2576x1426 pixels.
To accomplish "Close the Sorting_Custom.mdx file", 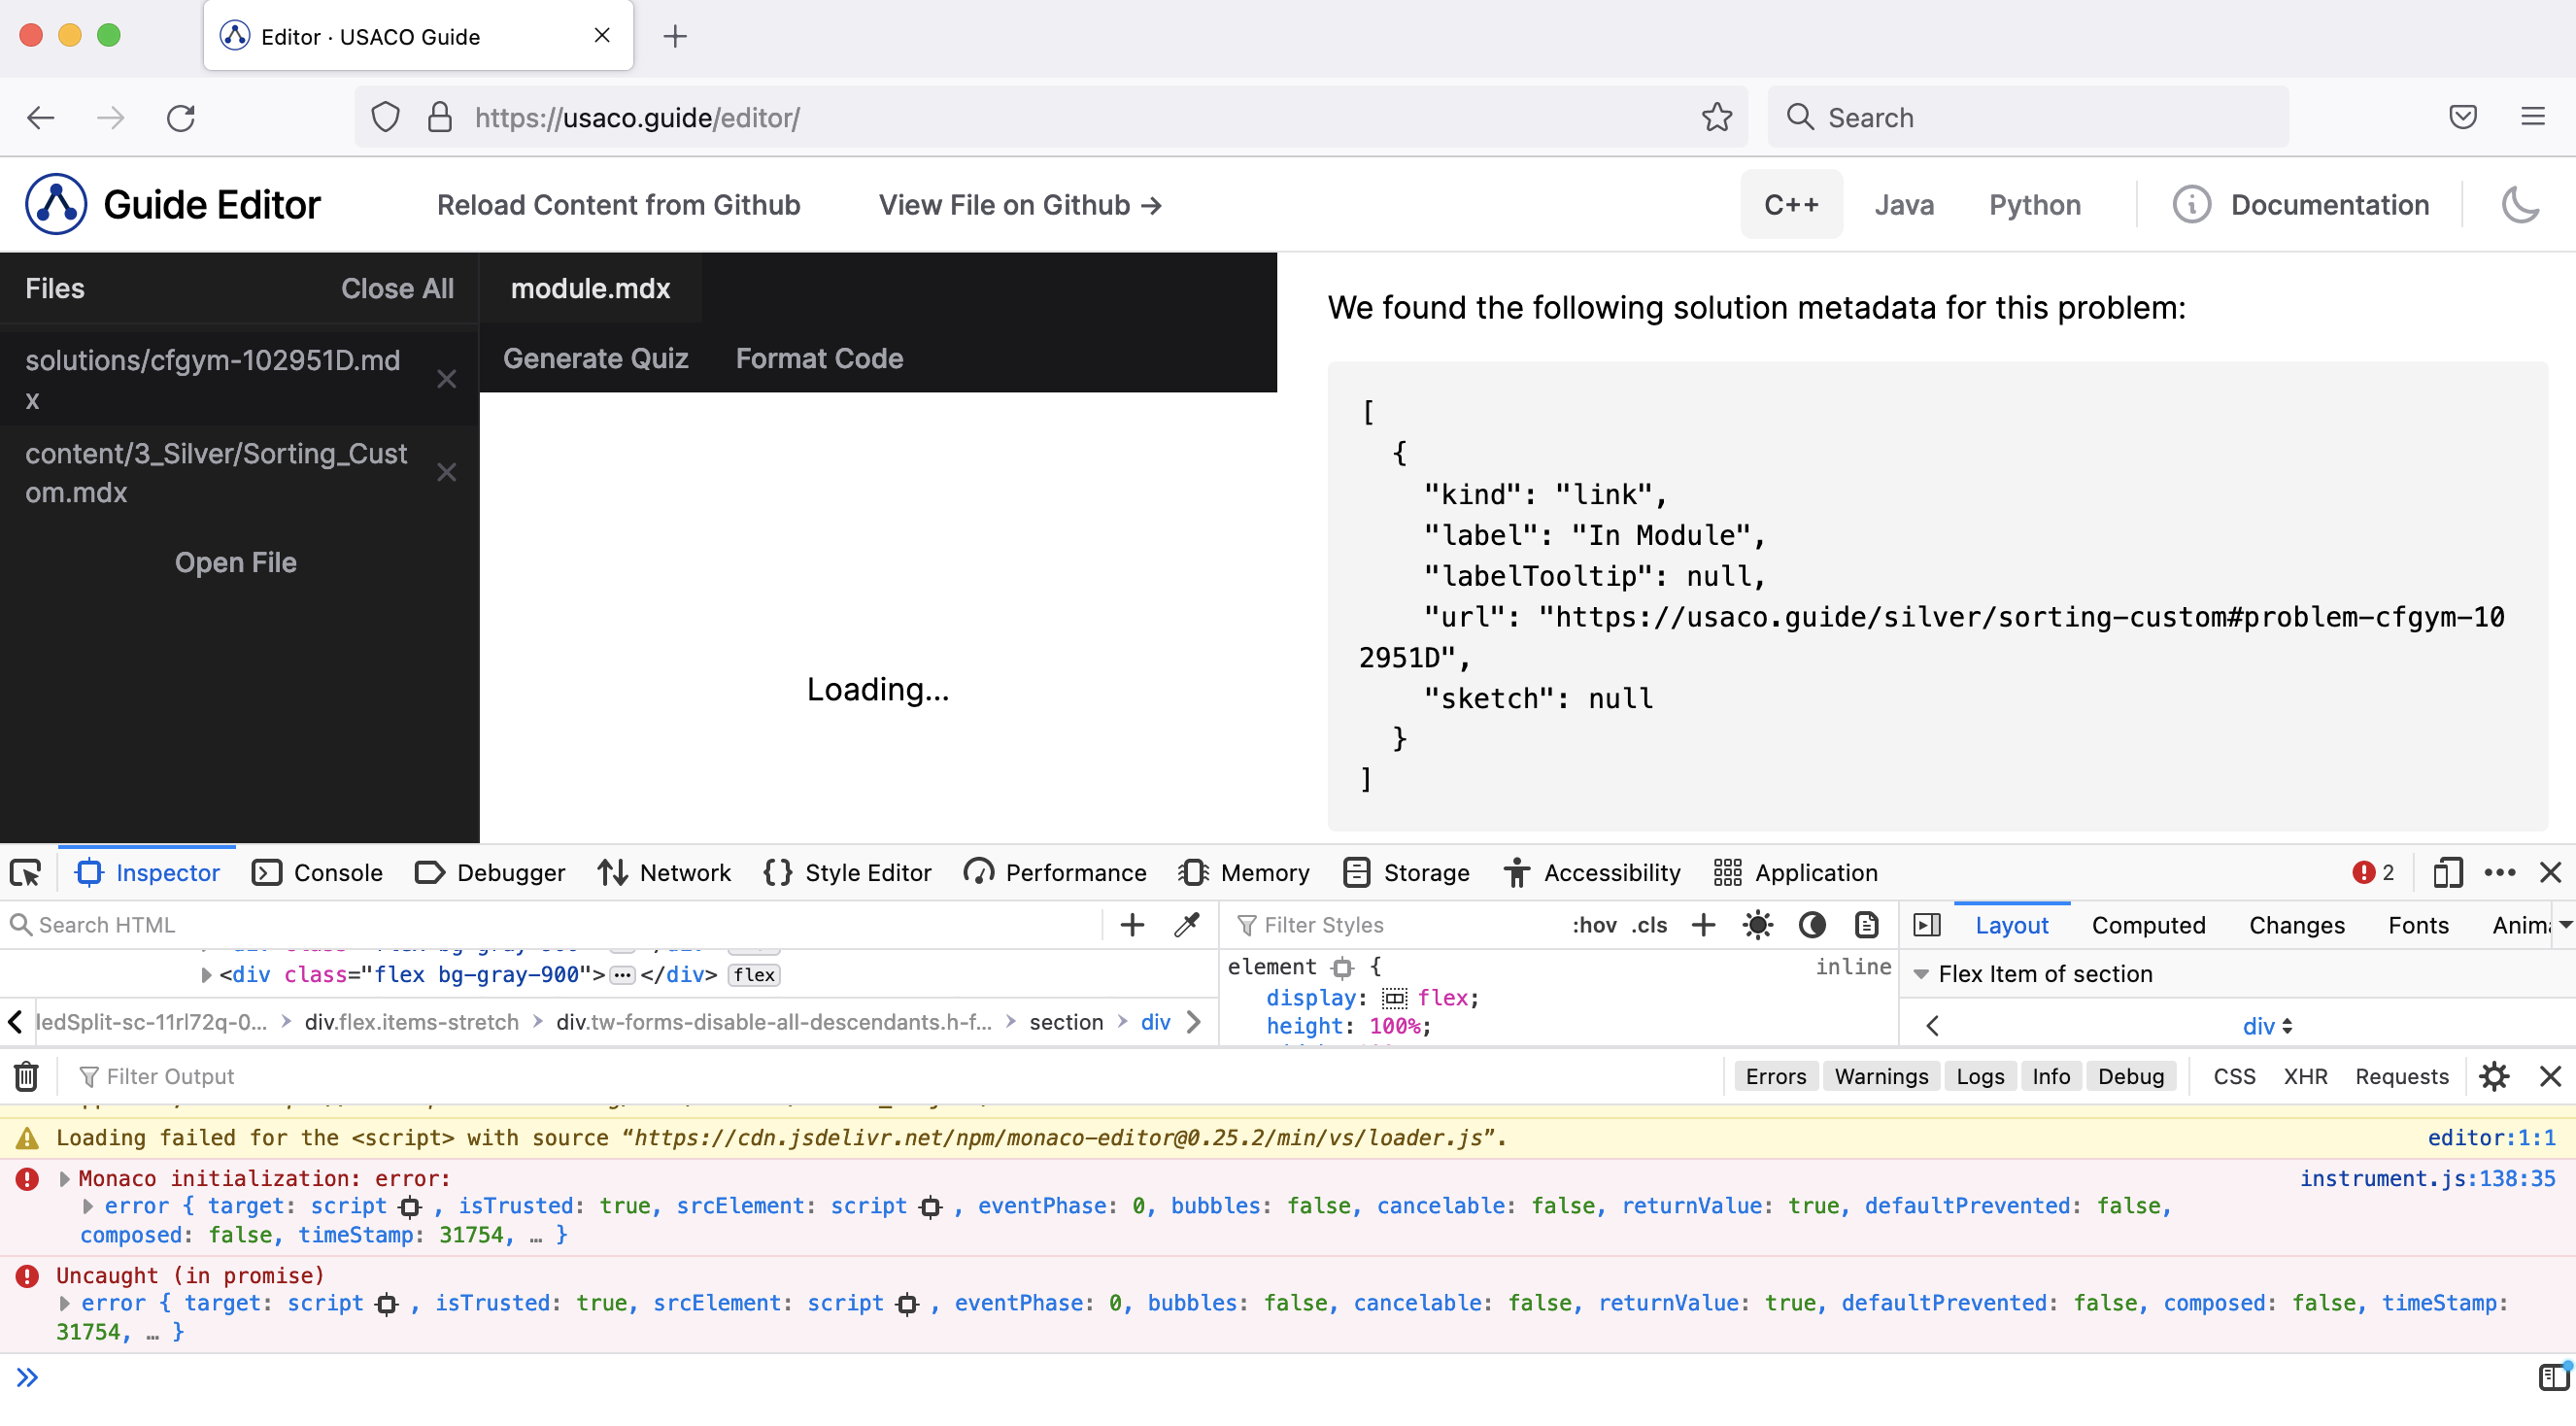I will click(446, 472).
